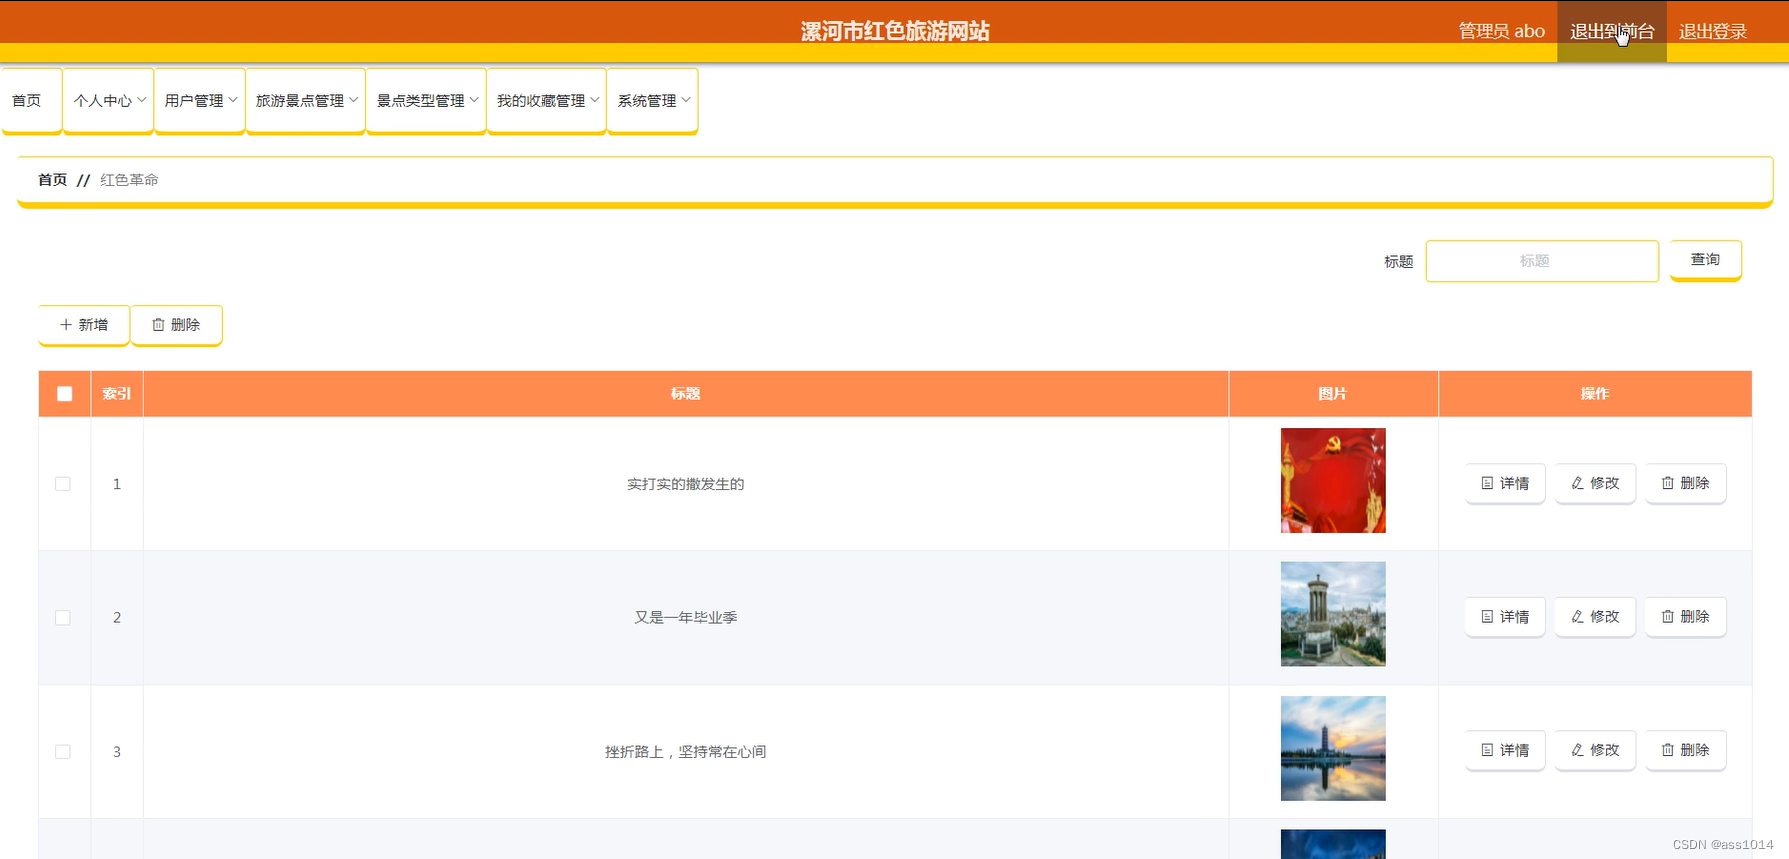Click the title text 挫折路上，坚持常在心间
This screenshot has width=1789, height=859.
click(x=686, y=752)
